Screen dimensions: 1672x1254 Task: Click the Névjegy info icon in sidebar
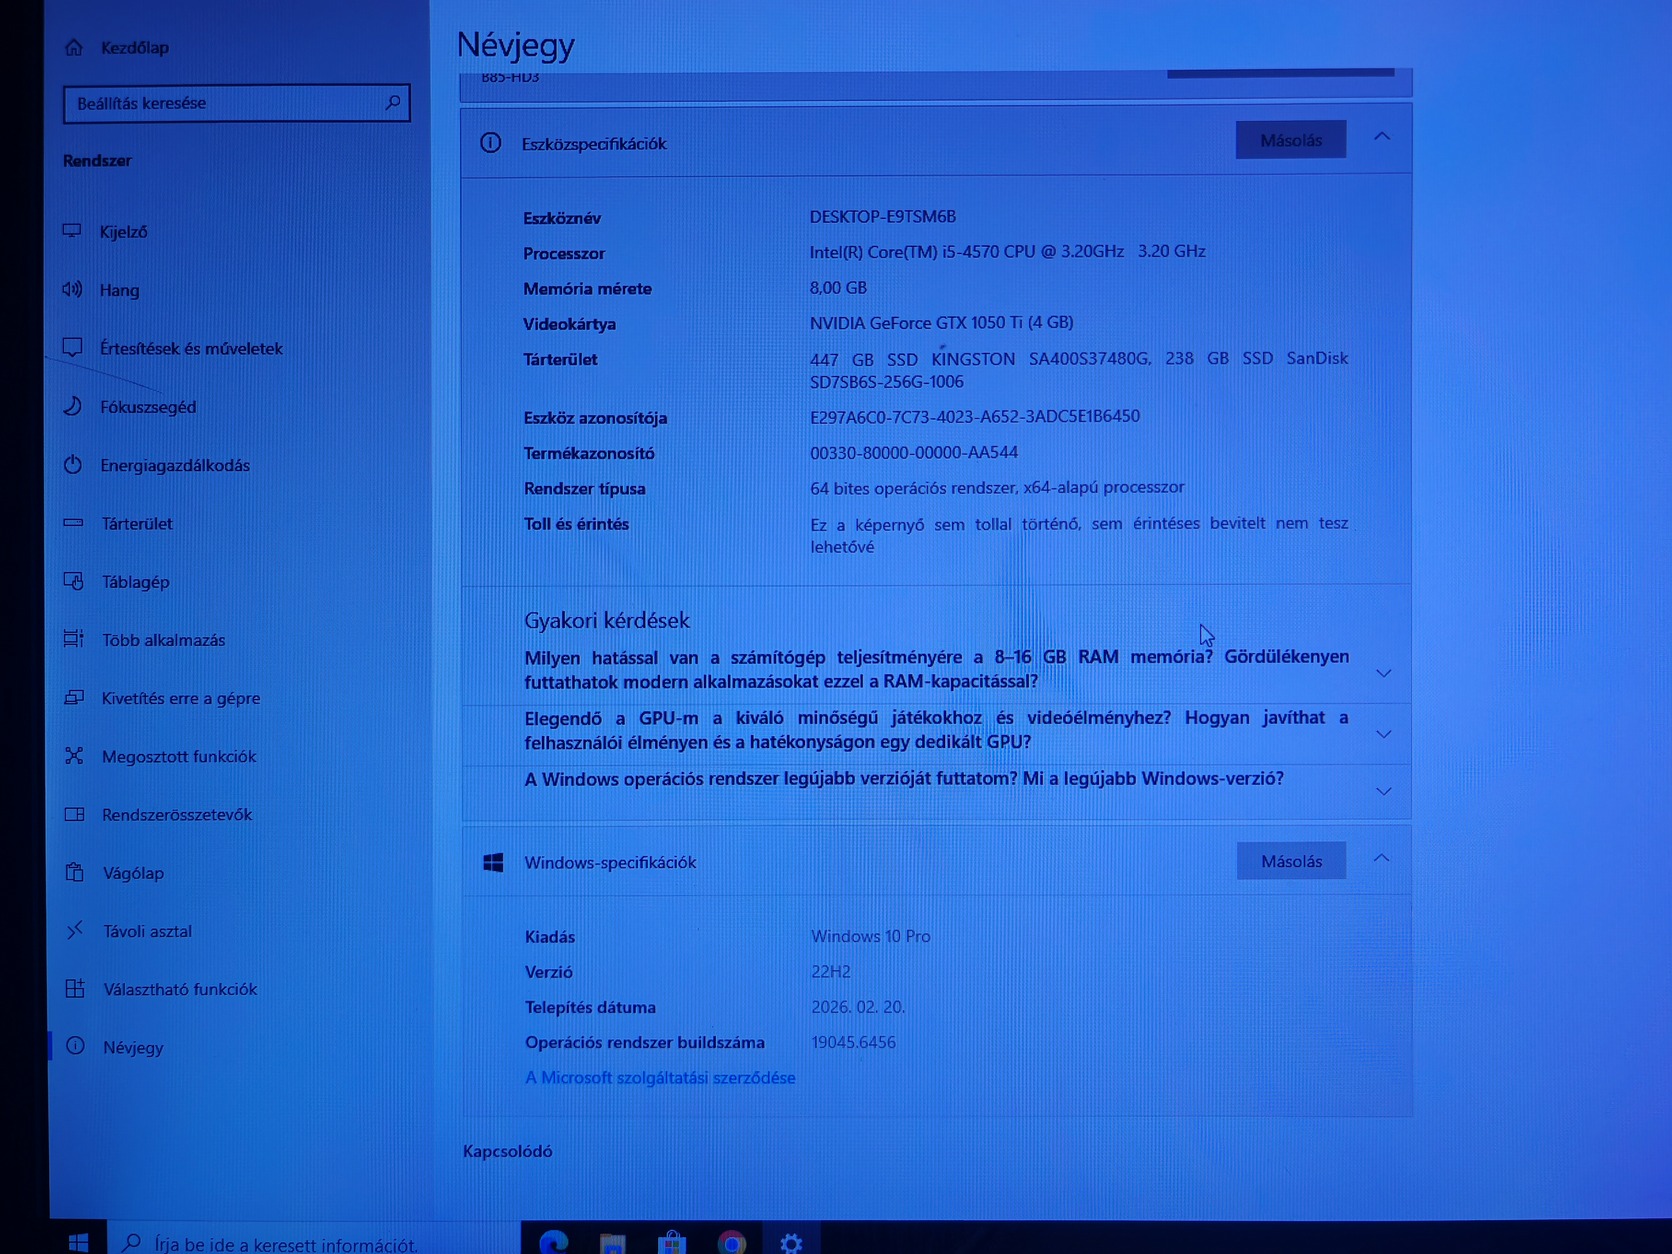coord(75,1046)
